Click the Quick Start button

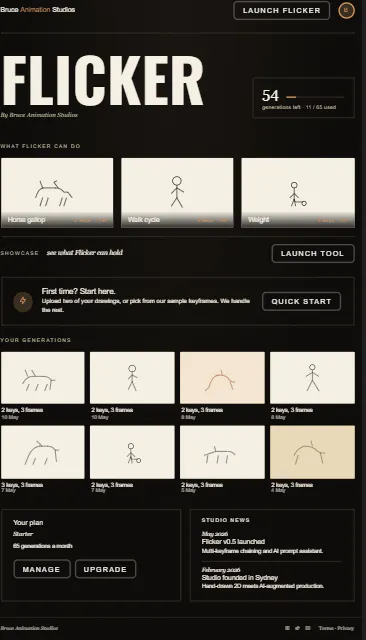coord(301,301)
